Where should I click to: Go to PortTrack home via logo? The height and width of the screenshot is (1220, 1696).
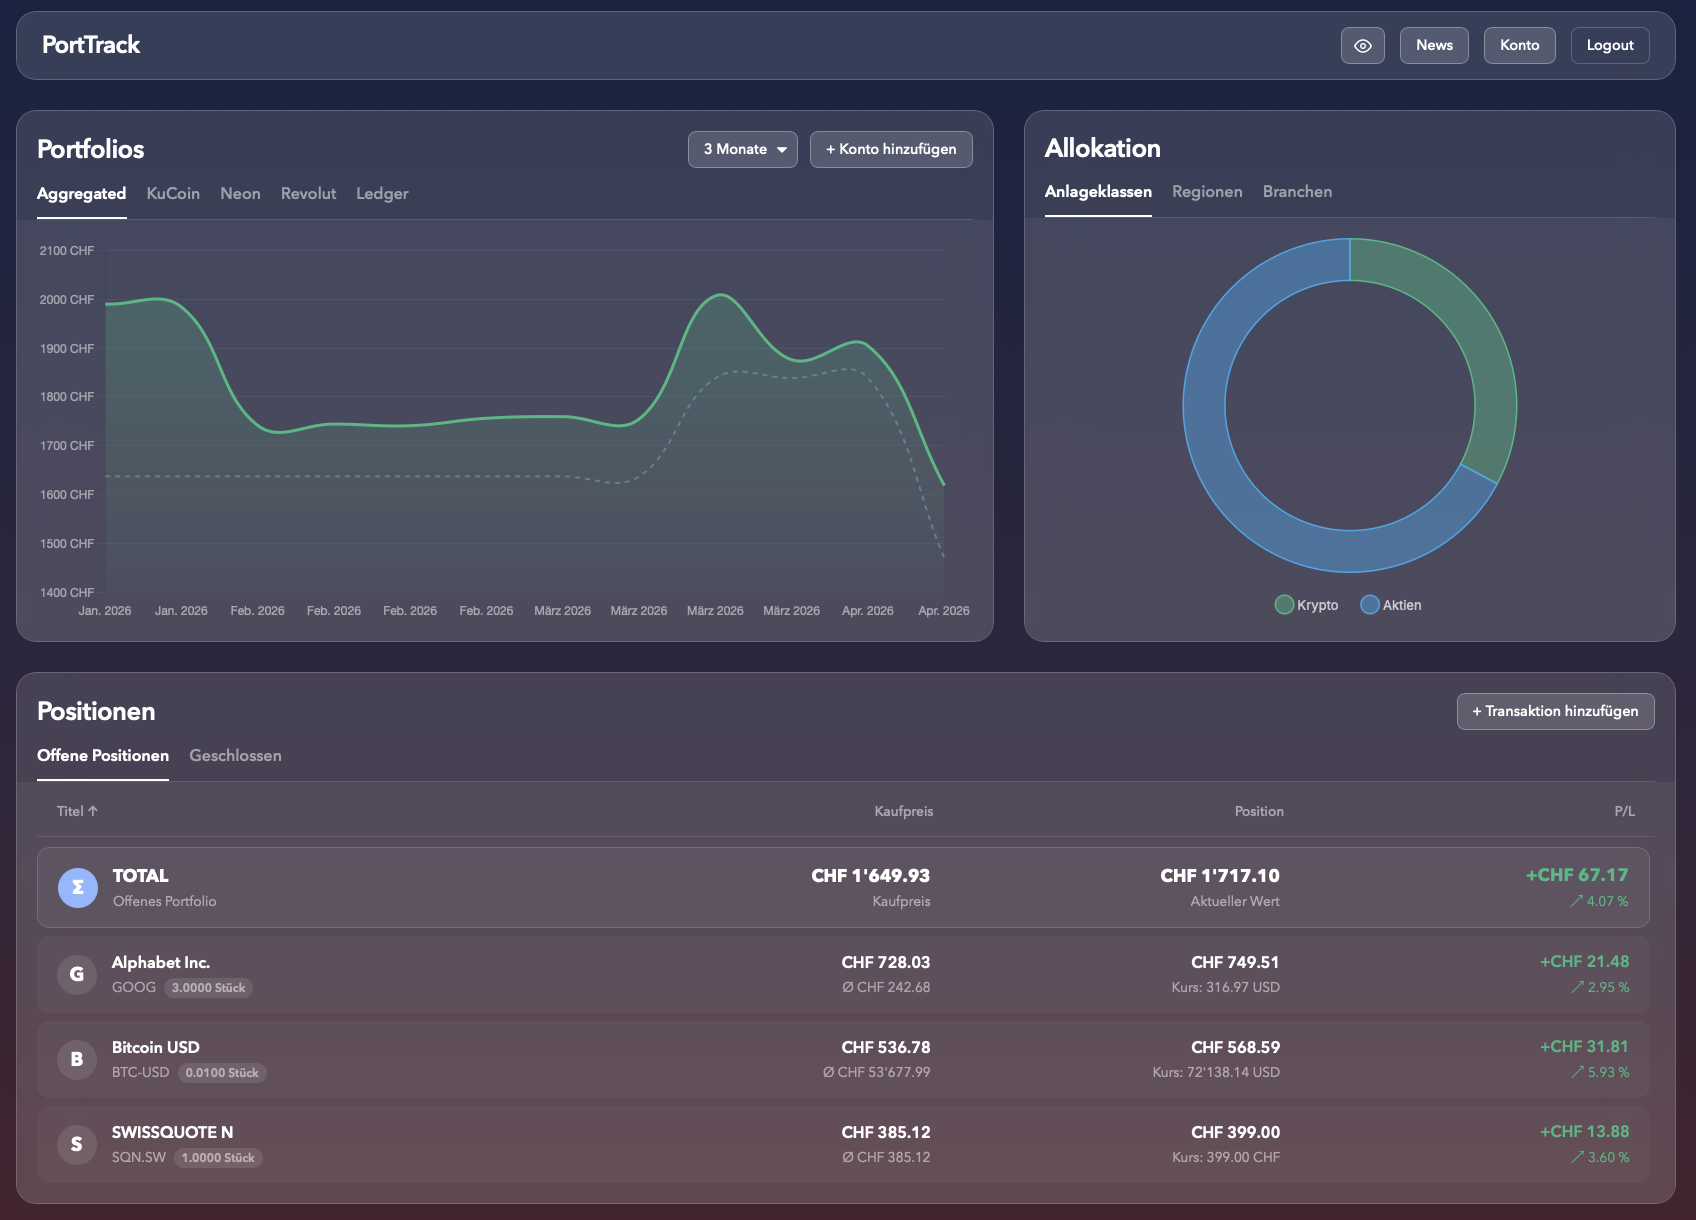[91, 45]
